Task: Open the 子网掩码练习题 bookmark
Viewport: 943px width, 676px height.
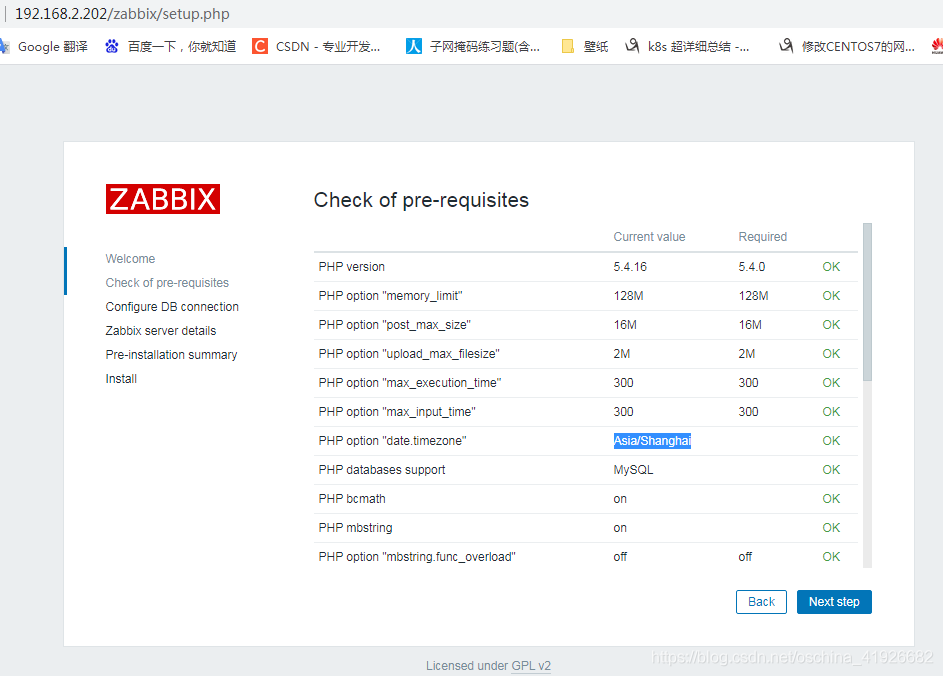Action: point(473,46)
